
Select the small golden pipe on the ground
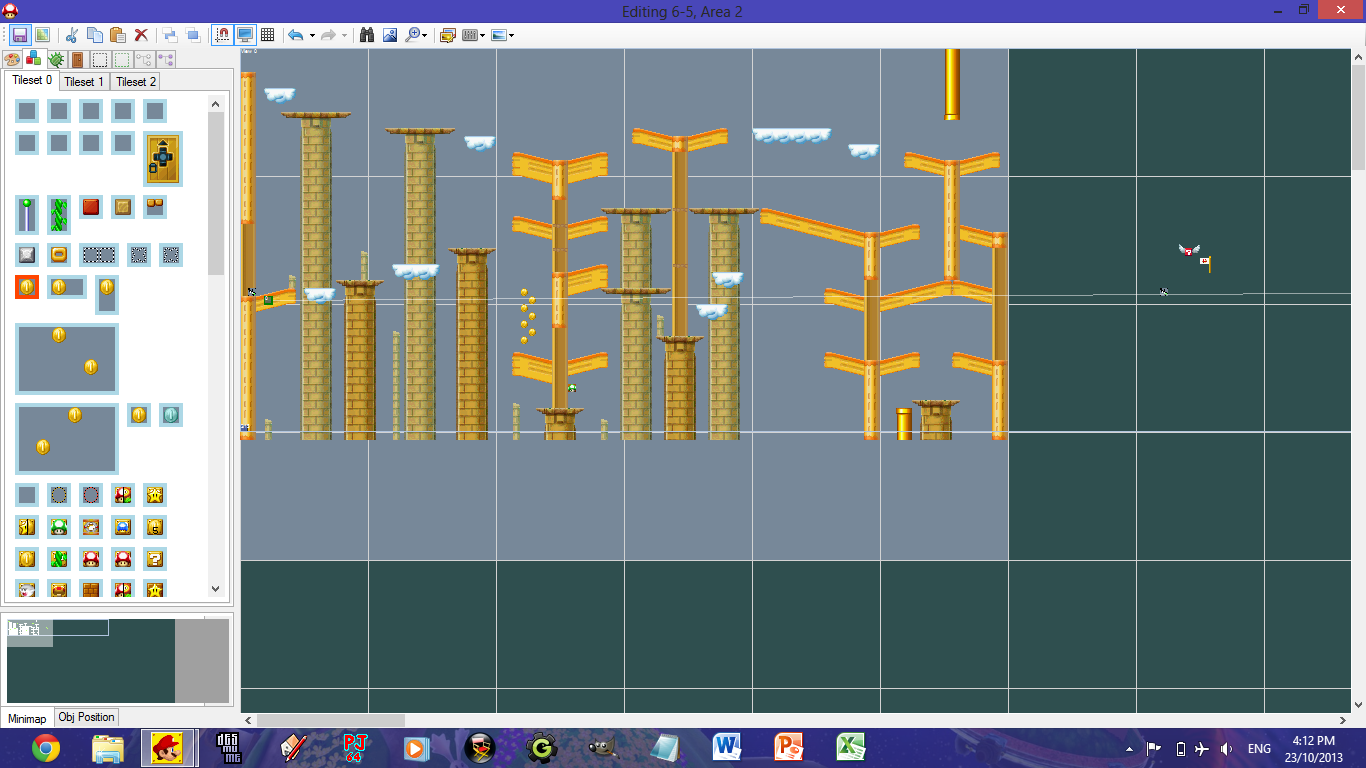[904, 423]
